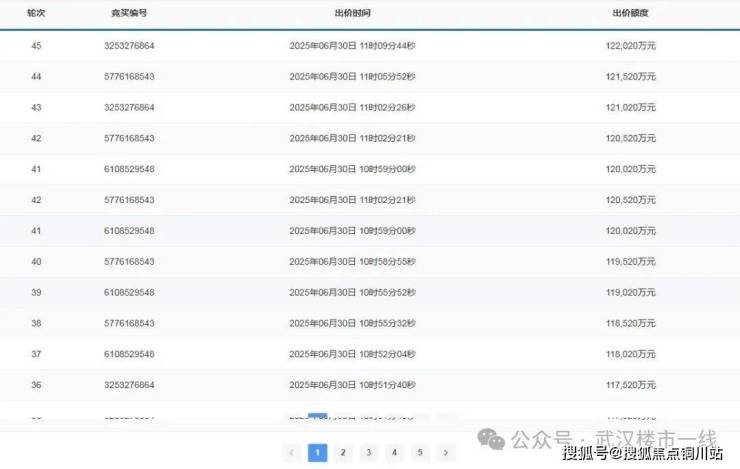The image size is (740, 469).
Task: Click the 10时52分04秒 bid time in round 37
Action: pos(351,354)
